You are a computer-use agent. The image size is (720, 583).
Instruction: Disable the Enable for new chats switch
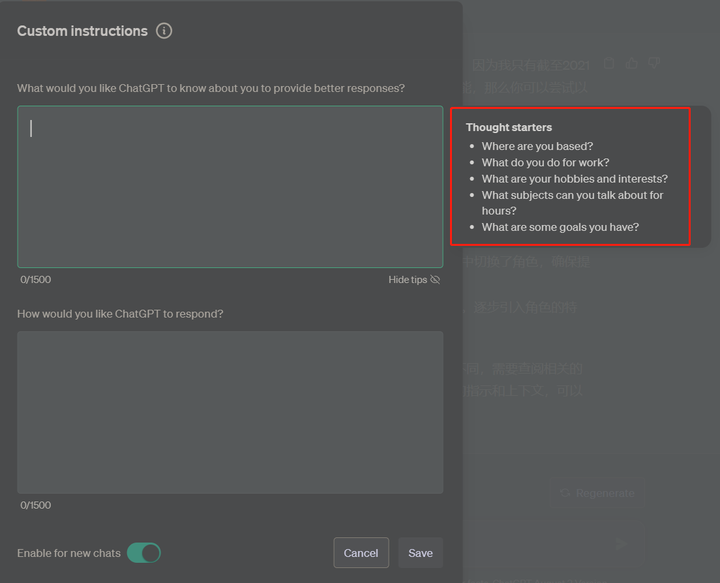[x=144, y=553]
